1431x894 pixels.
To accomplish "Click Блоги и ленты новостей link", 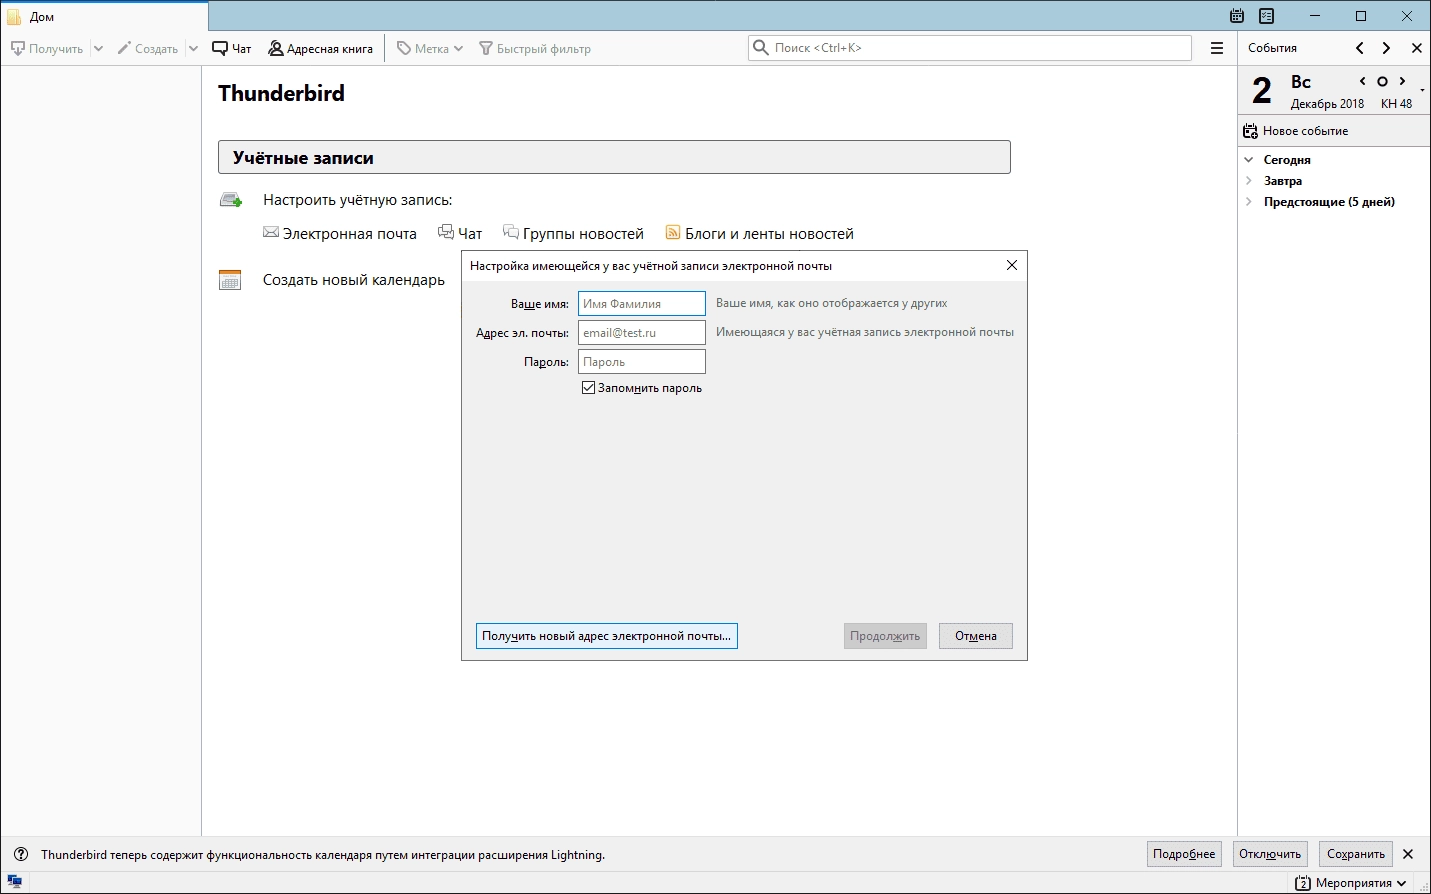I will (x=769, y=234).
